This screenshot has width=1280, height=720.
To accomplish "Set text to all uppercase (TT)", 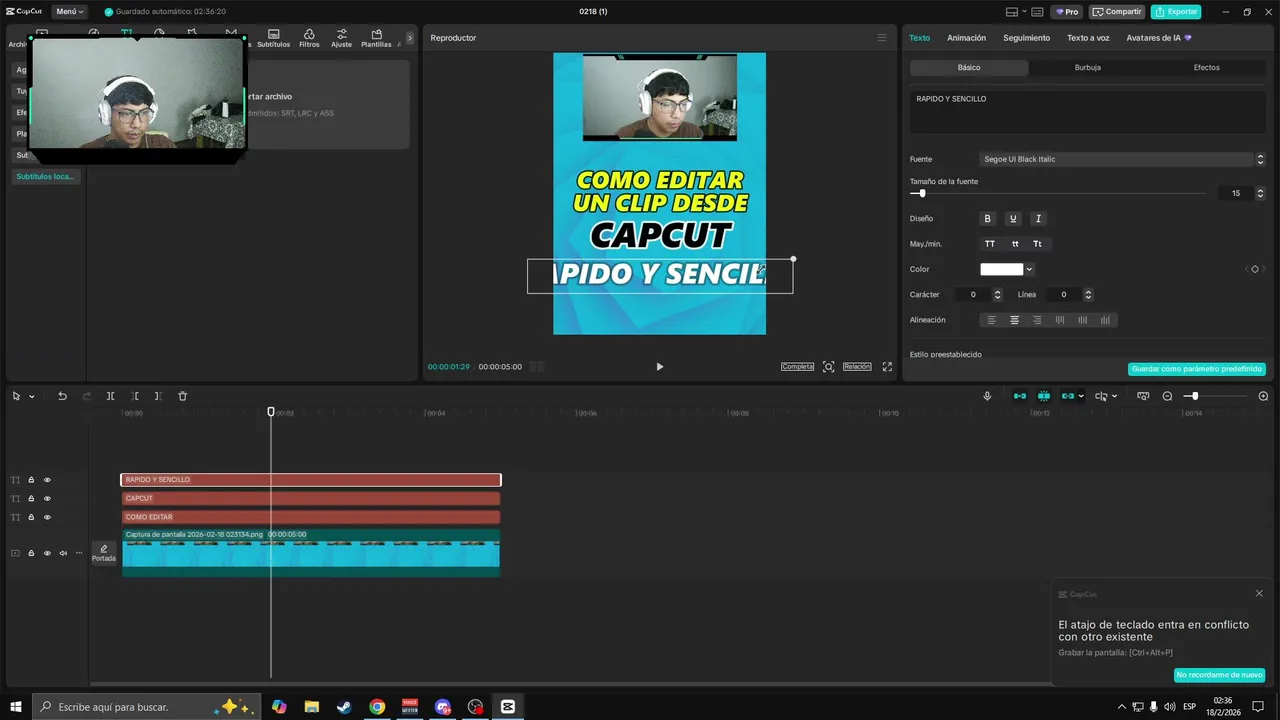I will click(x=990, y=244).
